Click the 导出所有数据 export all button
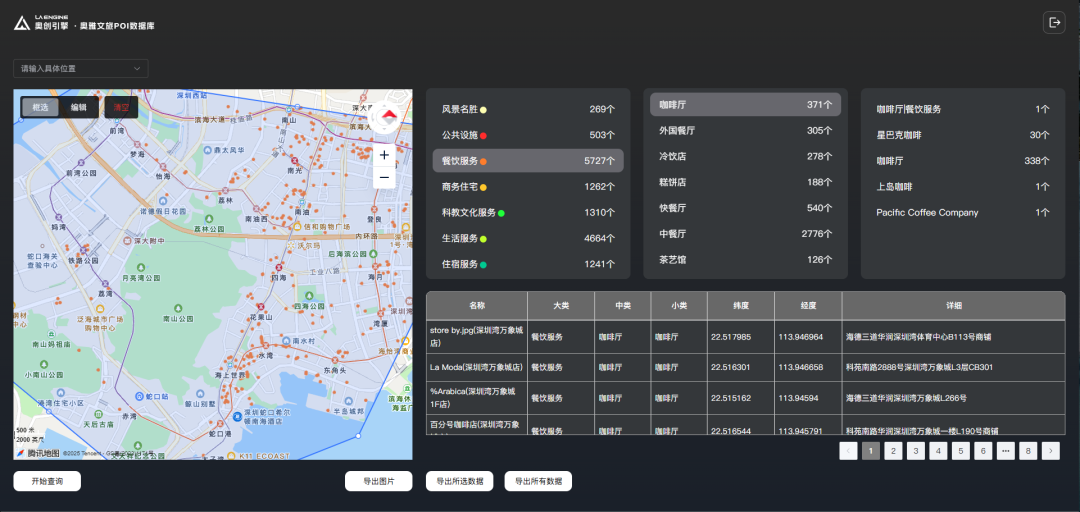 pos(538,481)
